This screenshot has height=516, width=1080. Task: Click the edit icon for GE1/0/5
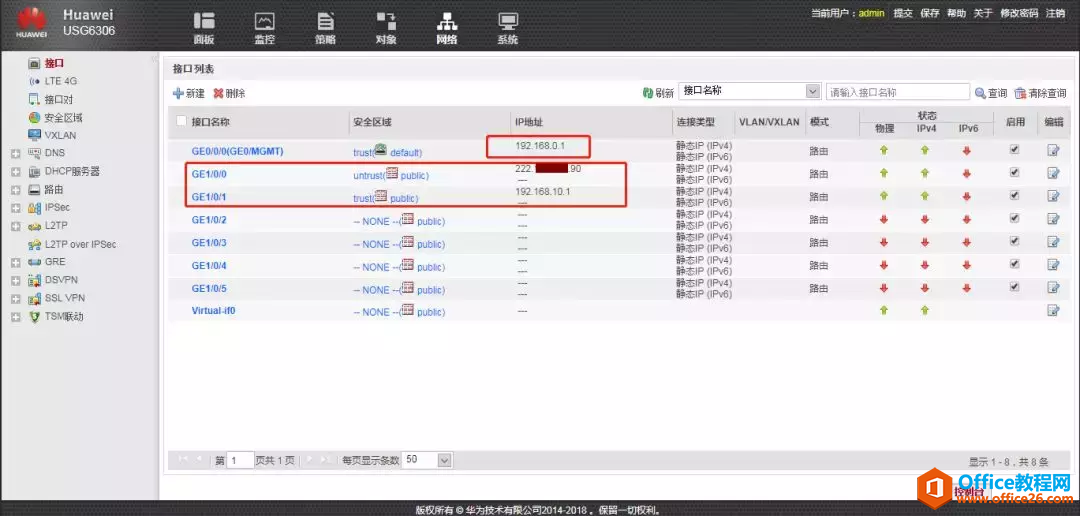(x=1053, y=287)
